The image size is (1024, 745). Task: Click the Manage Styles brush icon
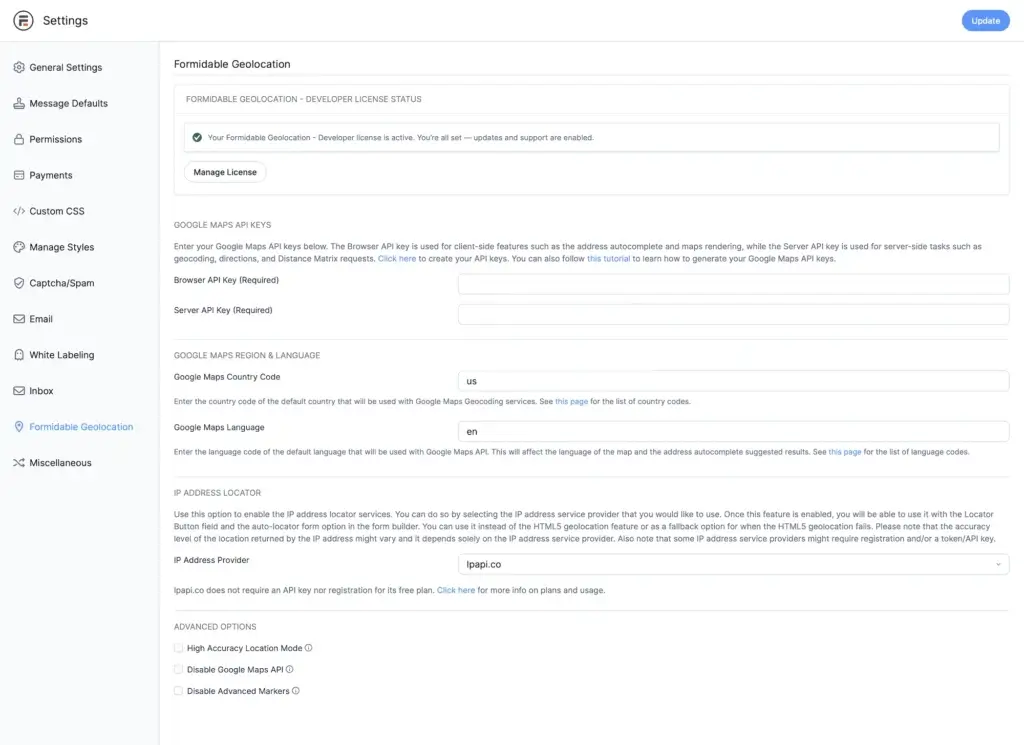point(18,247)
